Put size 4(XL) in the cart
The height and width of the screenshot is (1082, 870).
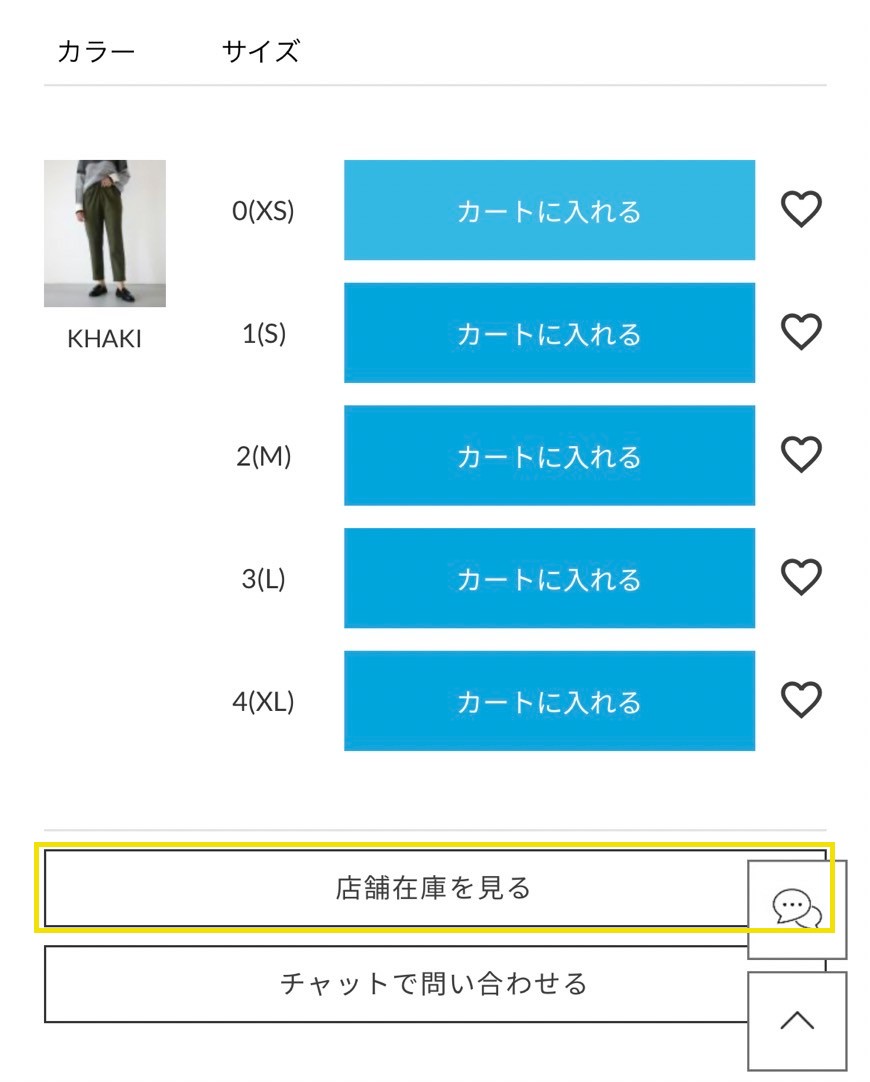(549, 701)
